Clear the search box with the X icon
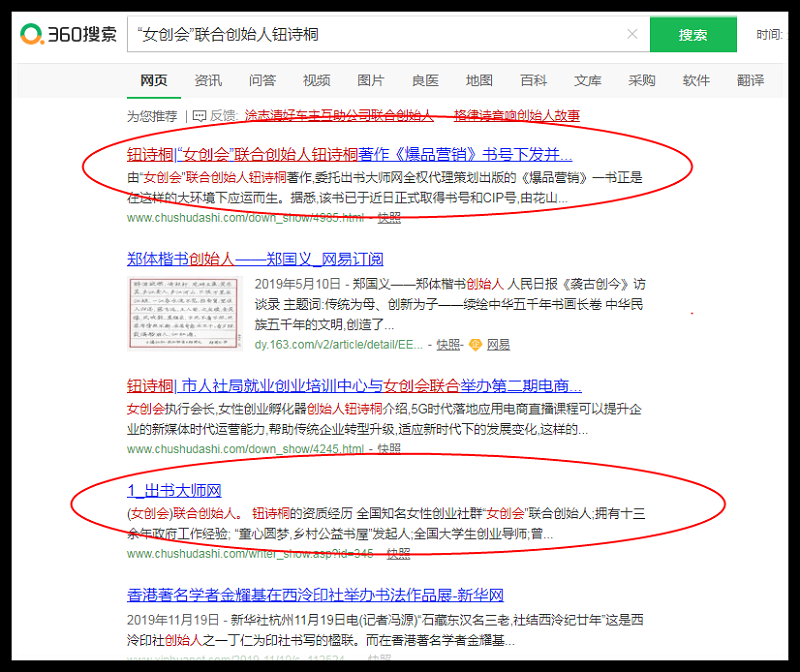Image resolution: width=800 pixels, height=672 pixels. [x=631, y=34]
